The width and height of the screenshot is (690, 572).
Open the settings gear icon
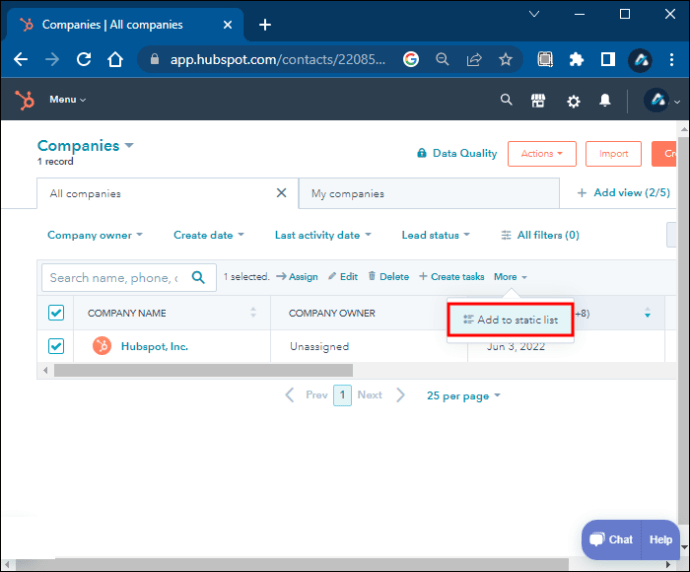point(573,102)
